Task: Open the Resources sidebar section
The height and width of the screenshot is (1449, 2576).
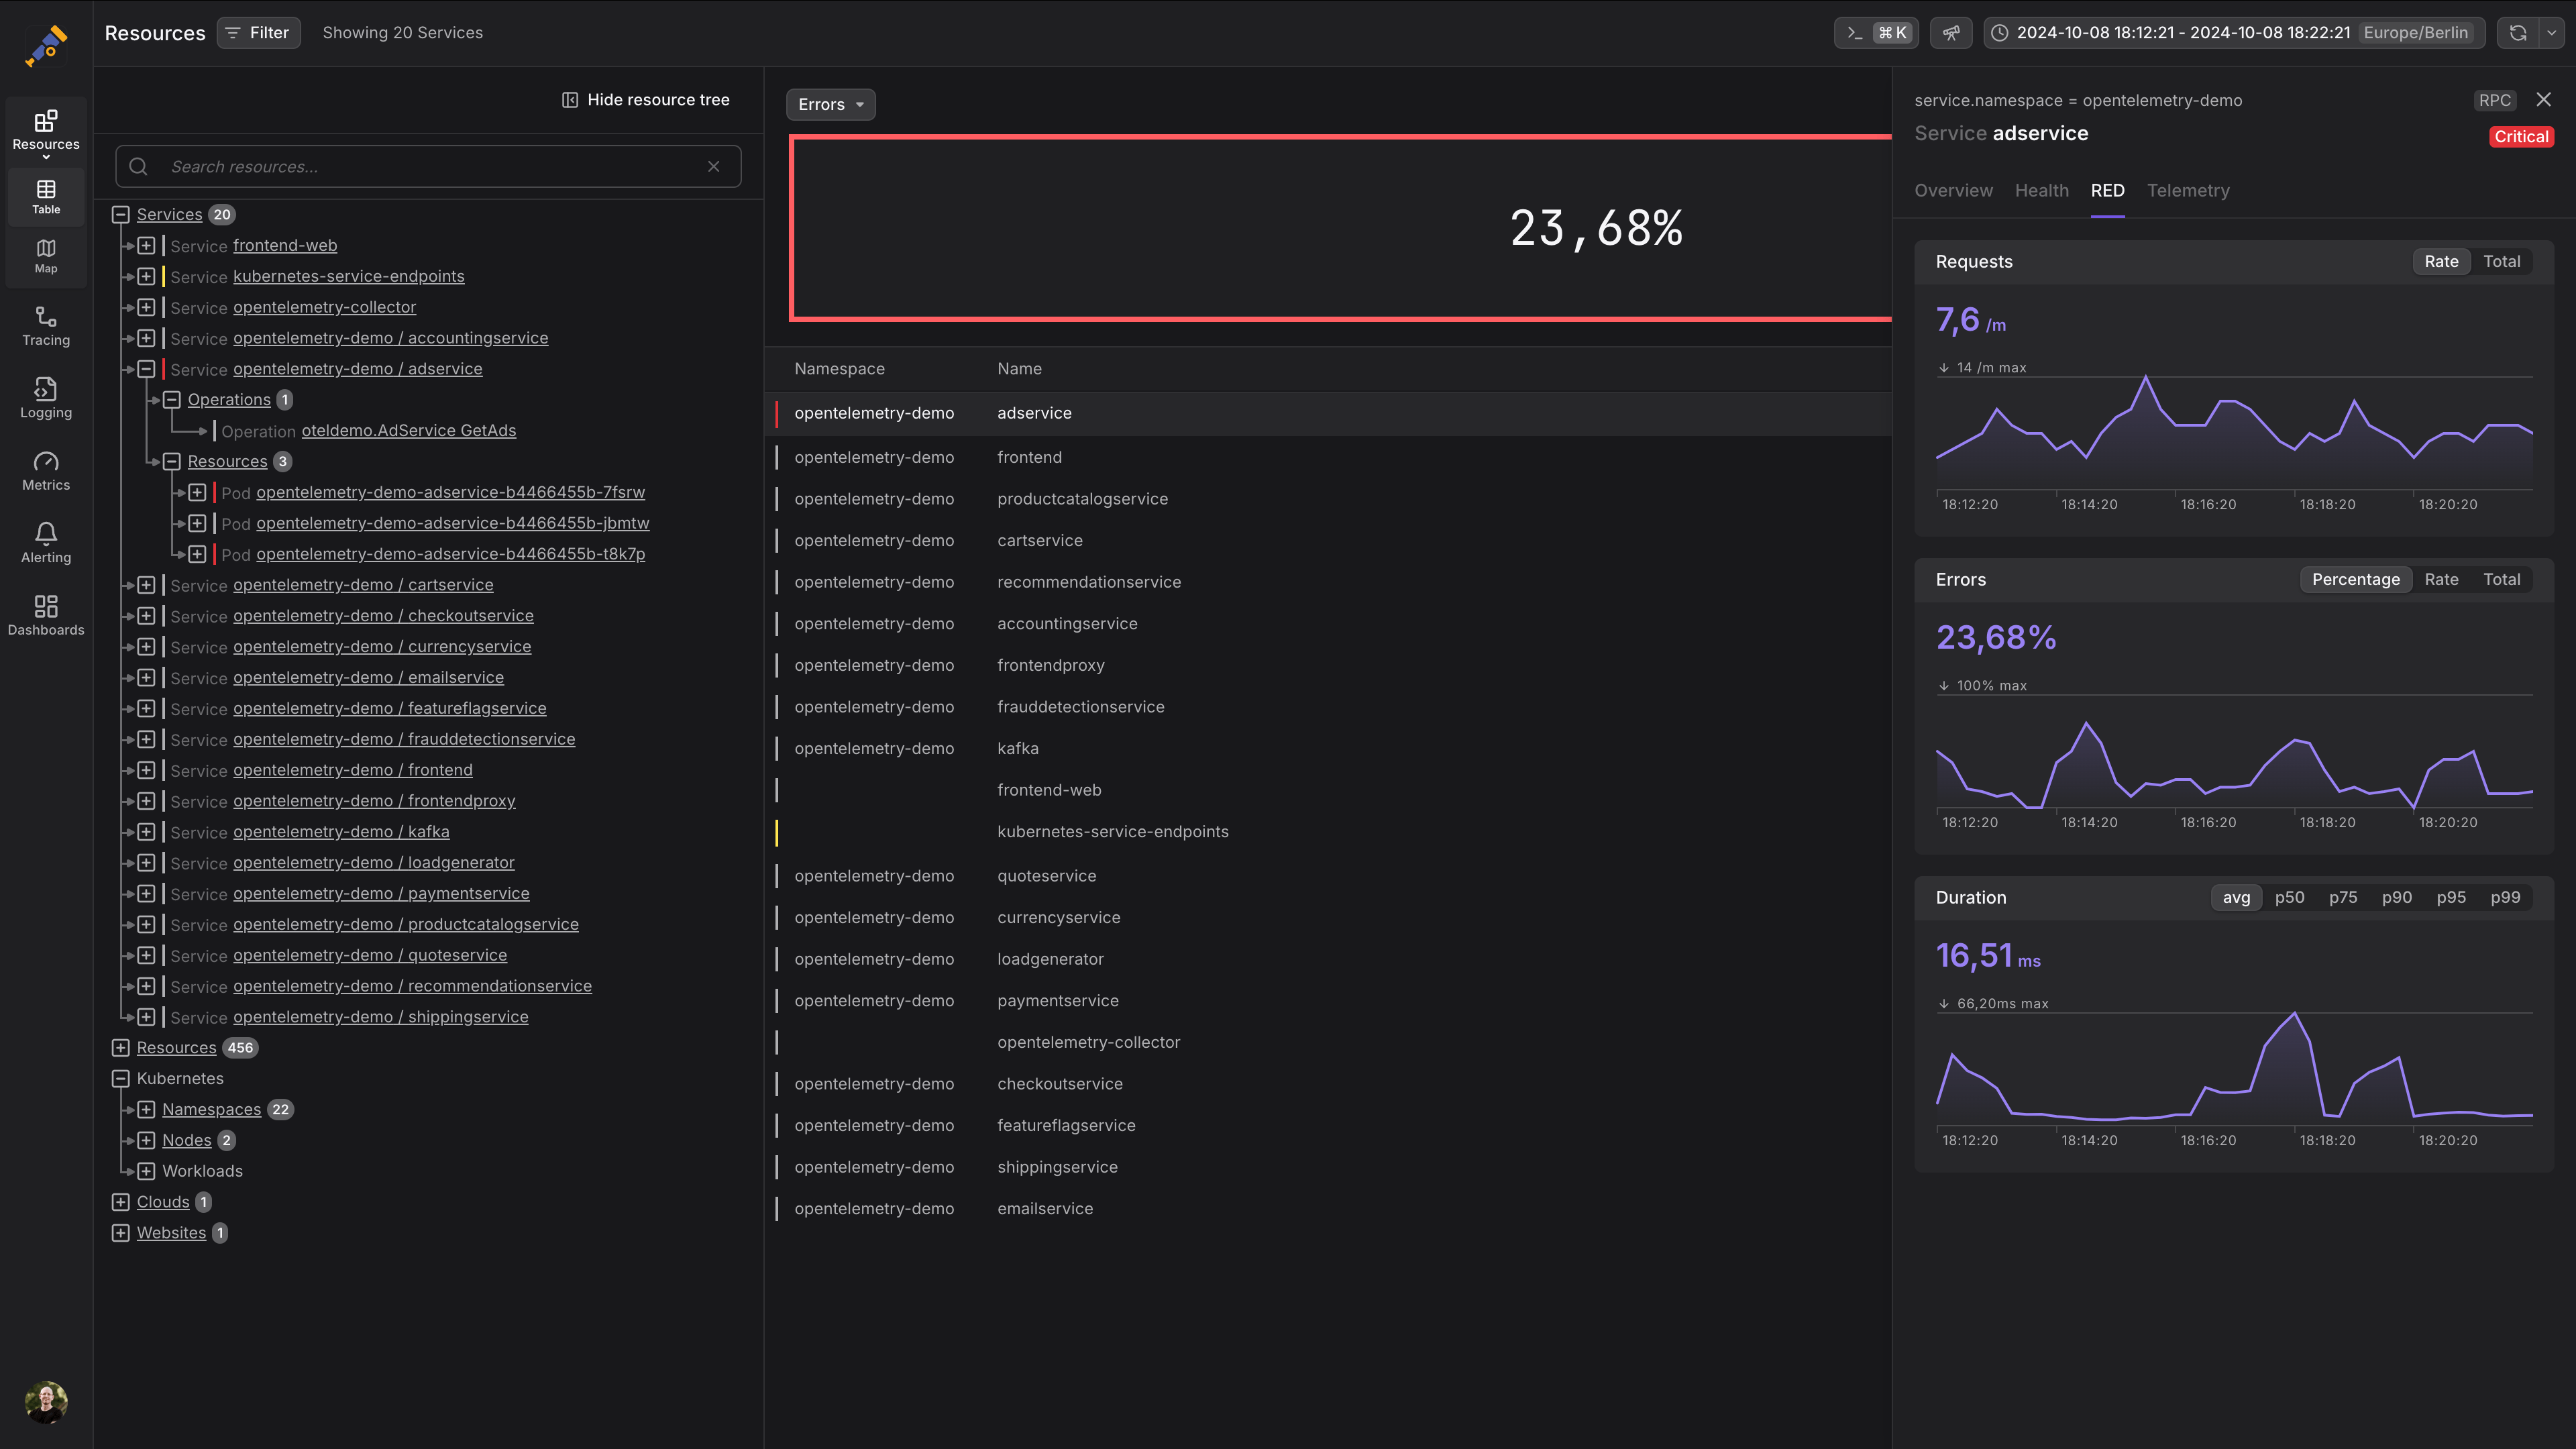Action: tap(46, 132)
